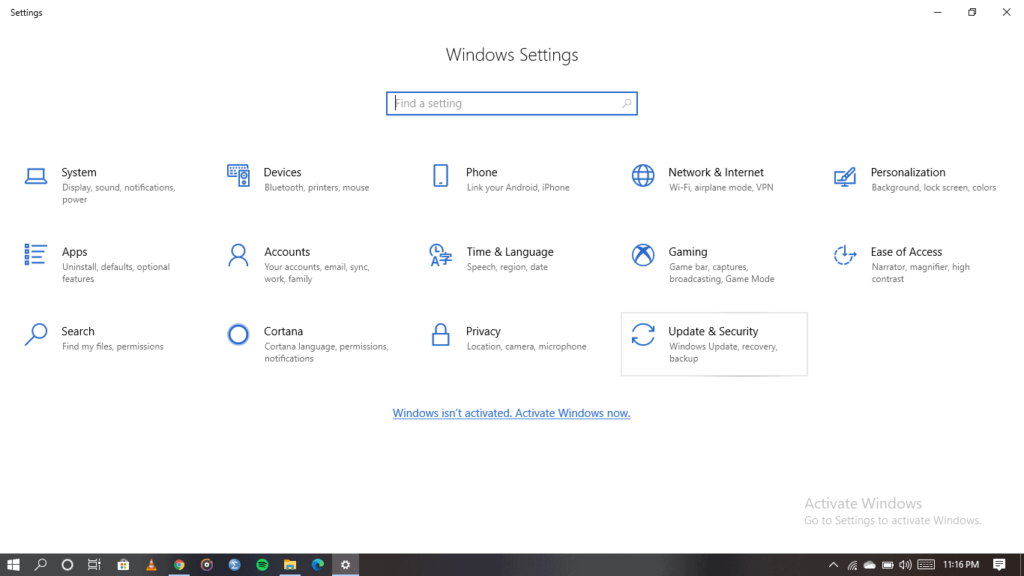Viewport: 1024px width, 576px height.
Task: Switch to Google Chrome on taskbar
Action: pos(179,565)
